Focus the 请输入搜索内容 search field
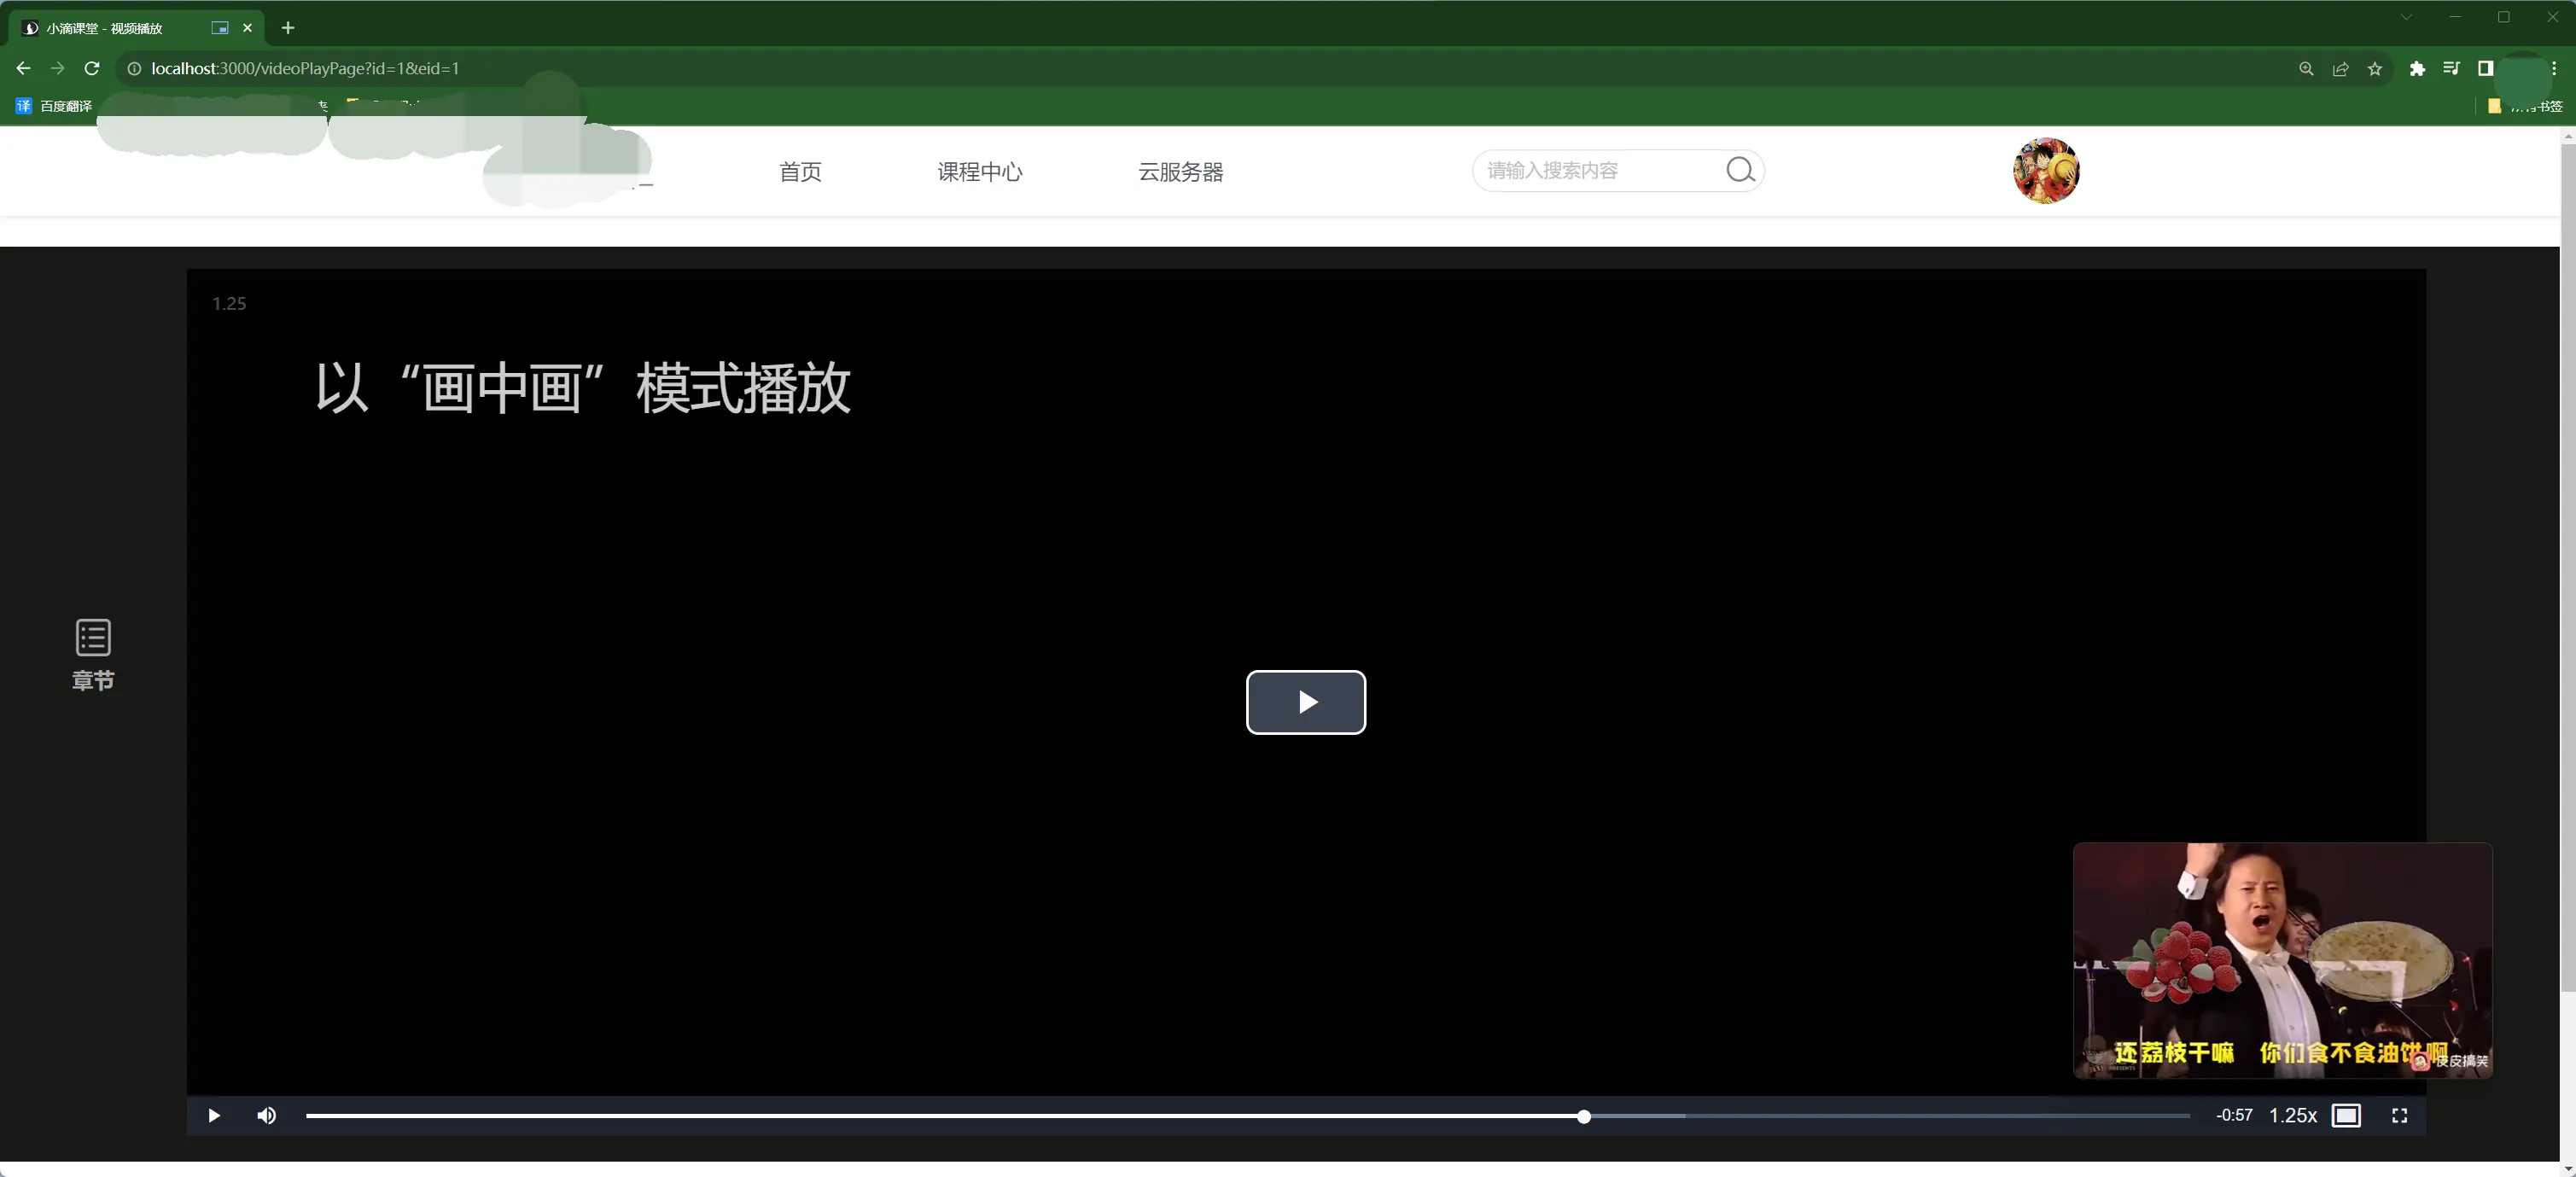2576x1177 pixels. [1600, 170]
